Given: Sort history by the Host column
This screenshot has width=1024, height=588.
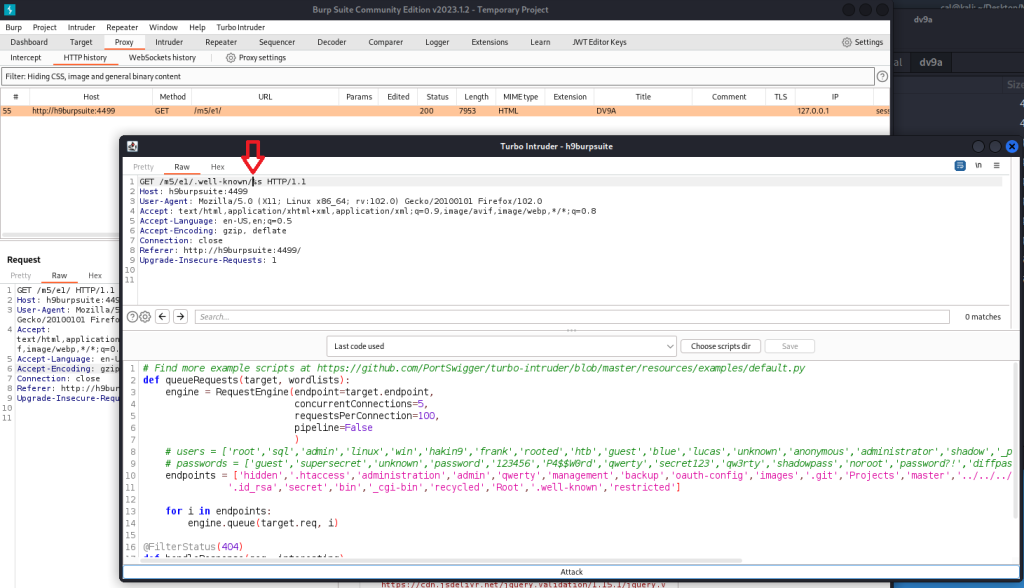Looking at the screenshot, I should point(91,97).
